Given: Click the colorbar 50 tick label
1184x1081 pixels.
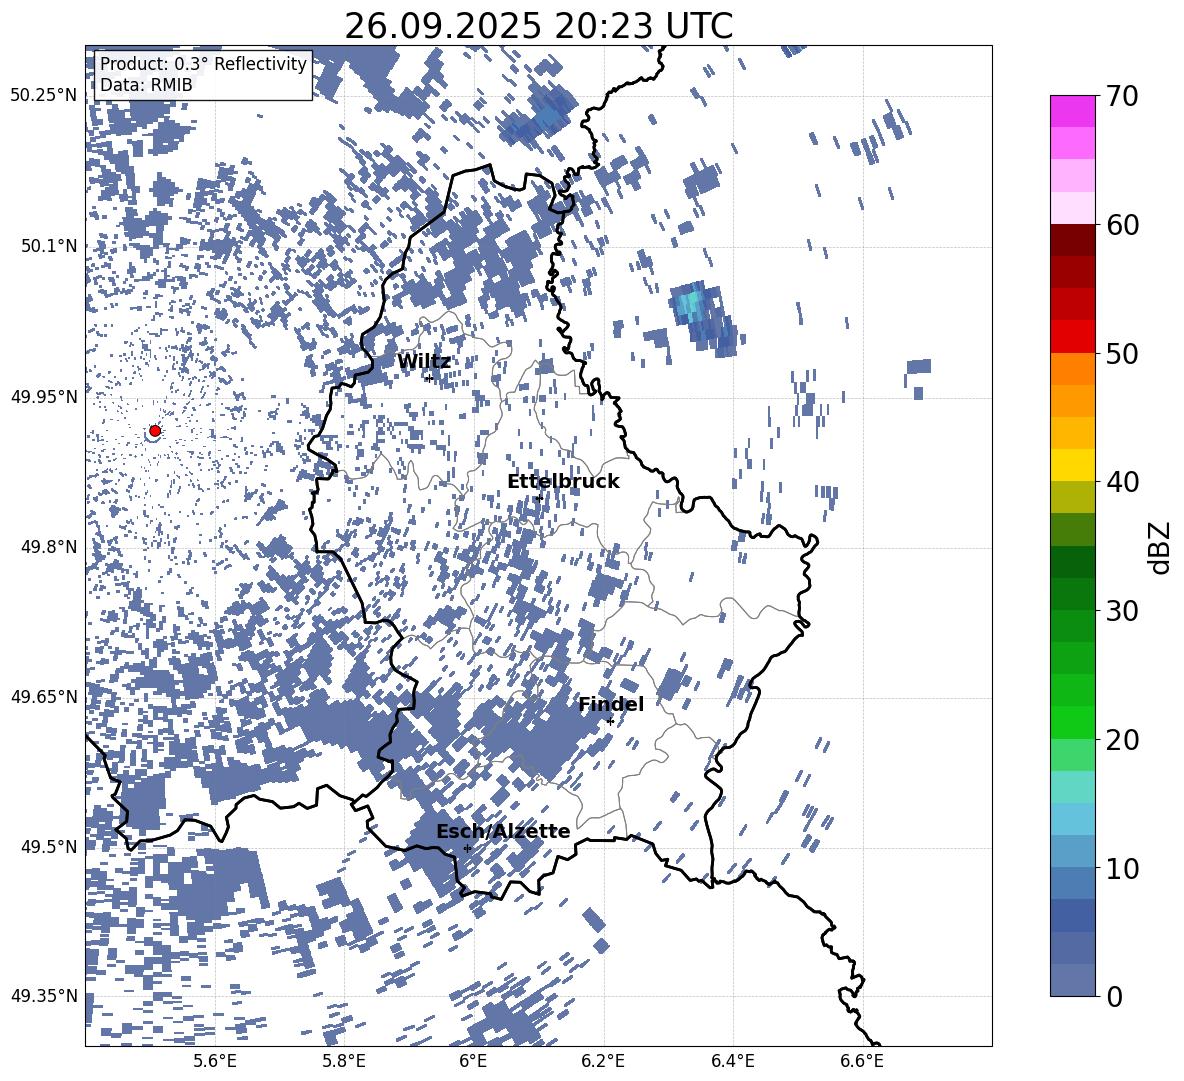Looking at the screenshot, I should (1123, 354).
